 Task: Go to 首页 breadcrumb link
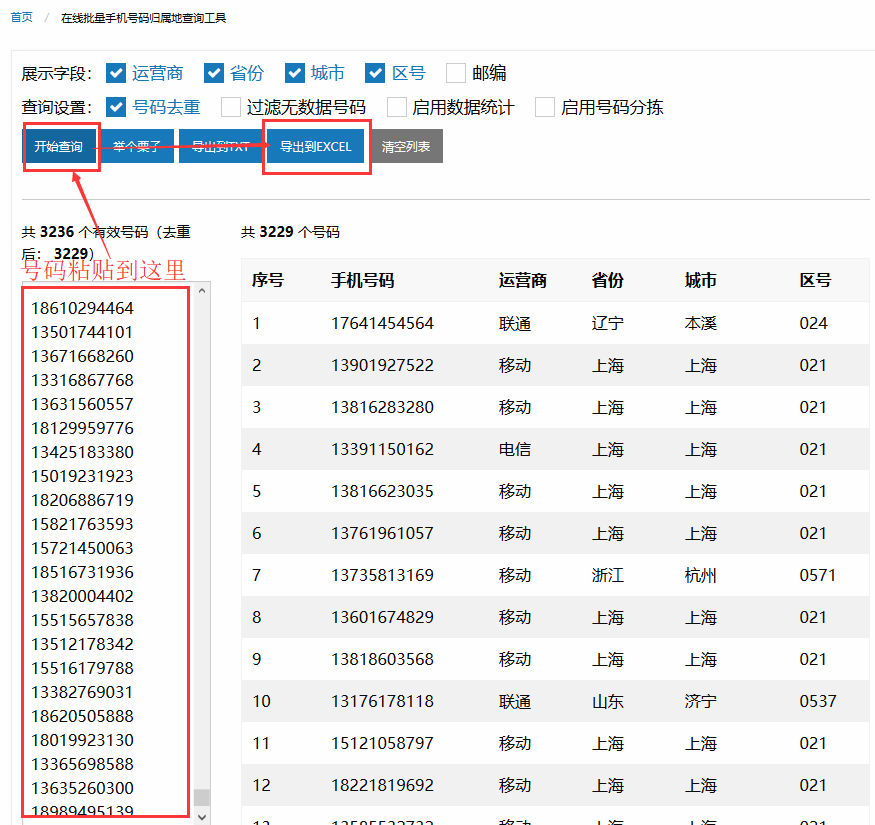tap(22, 17)
